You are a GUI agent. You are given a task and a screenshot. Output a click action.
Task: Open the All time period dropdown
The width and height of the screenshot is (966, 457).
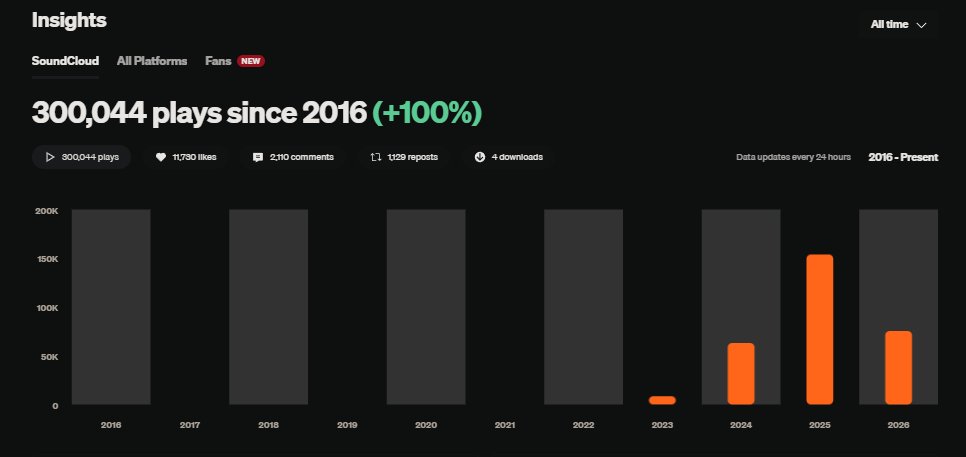click(898, 25)
